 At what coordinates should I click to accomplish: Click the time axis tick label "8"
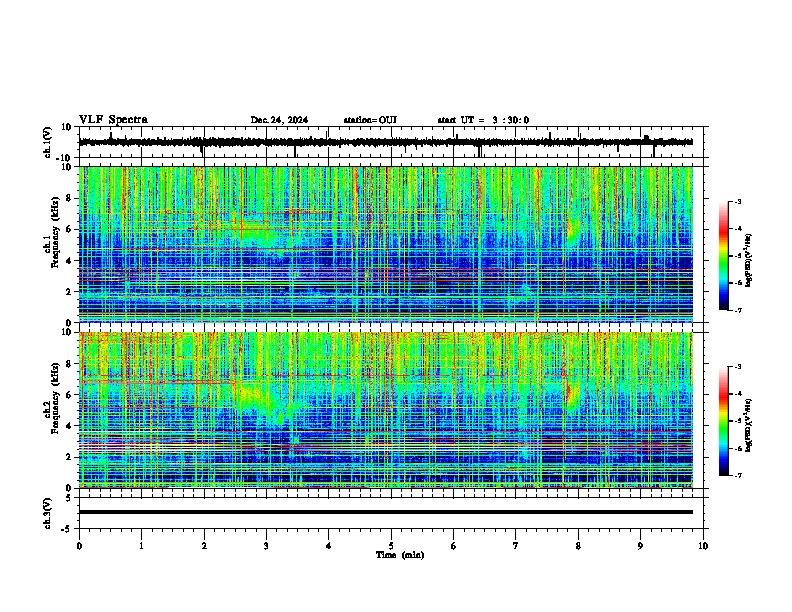point(578,546)
